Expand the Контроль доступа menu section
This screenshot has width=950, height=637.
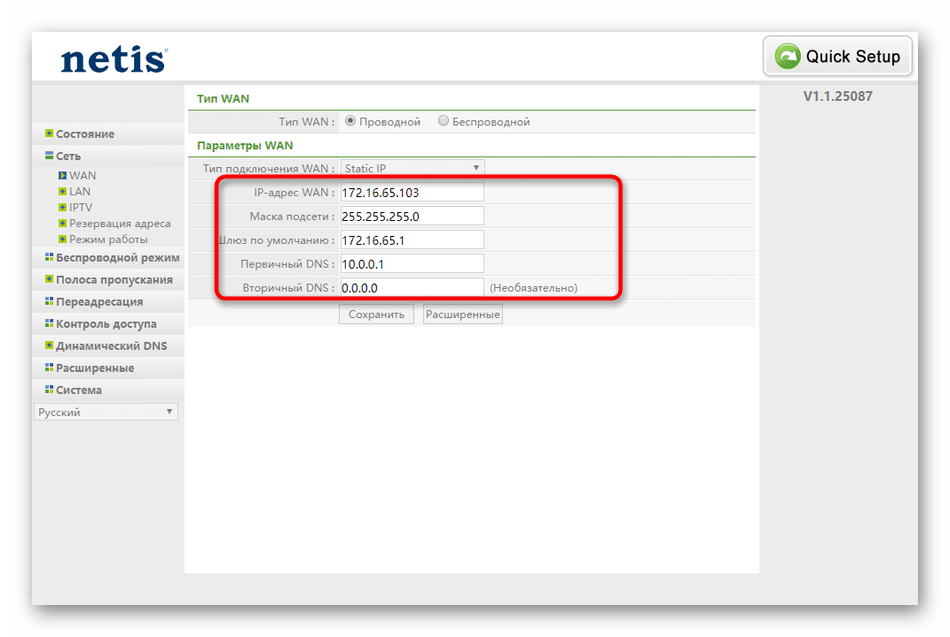pyautogui.click(x=106, y=324)
